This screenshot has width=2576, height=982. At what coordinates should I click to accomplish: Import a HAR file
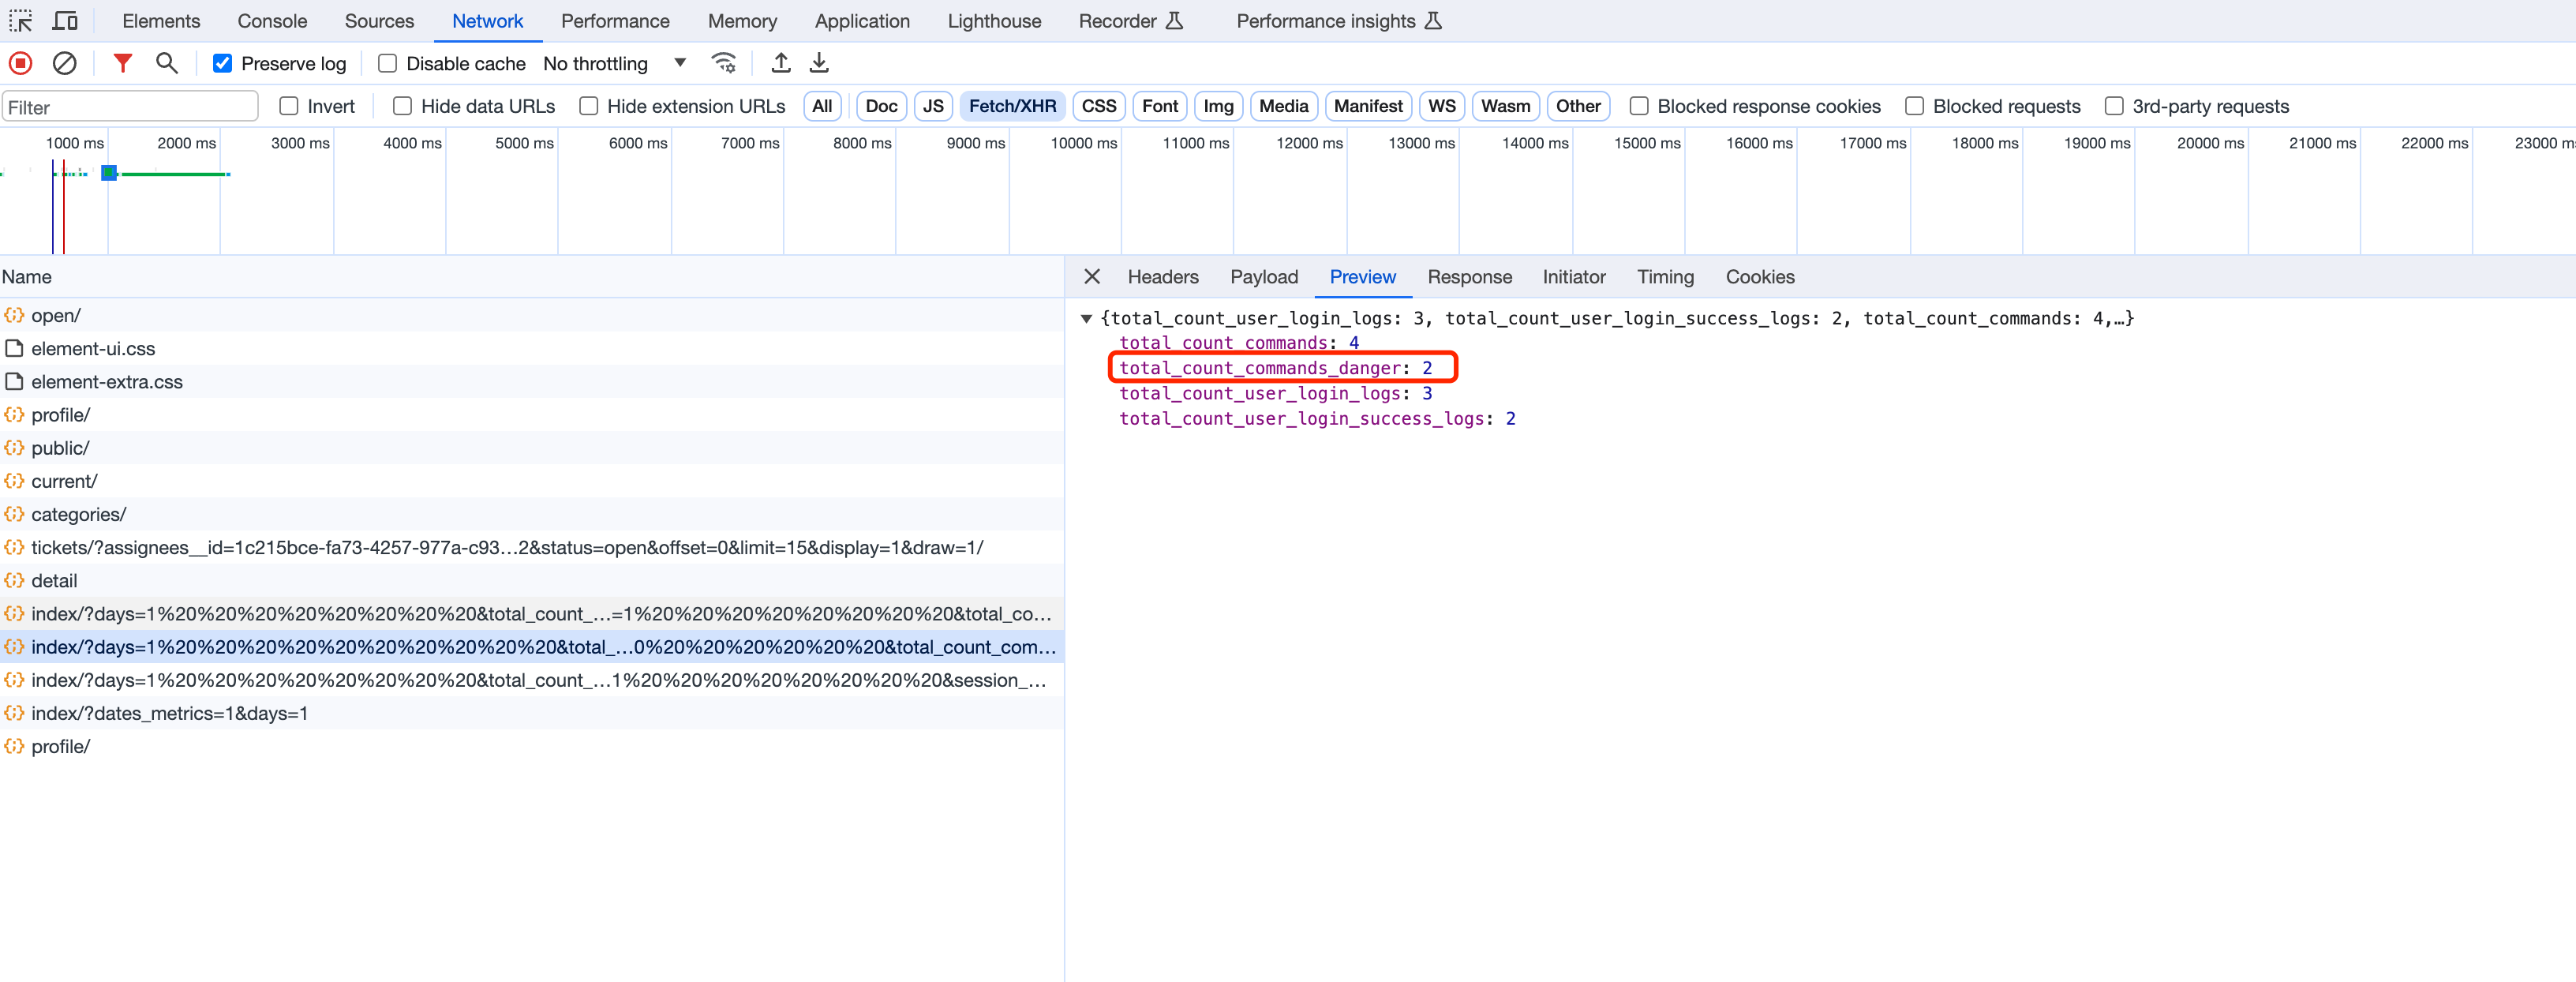click(x=780, y=62)
